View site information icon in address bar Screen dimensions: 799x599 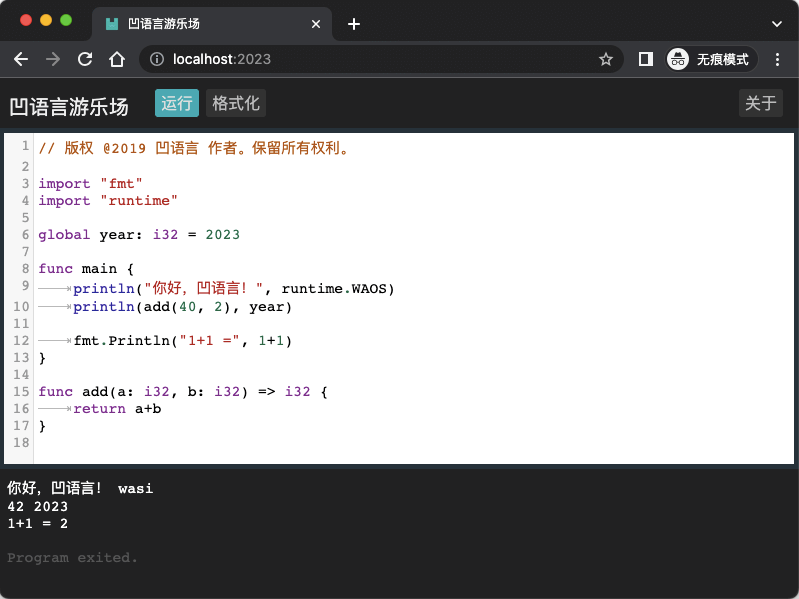157,59
